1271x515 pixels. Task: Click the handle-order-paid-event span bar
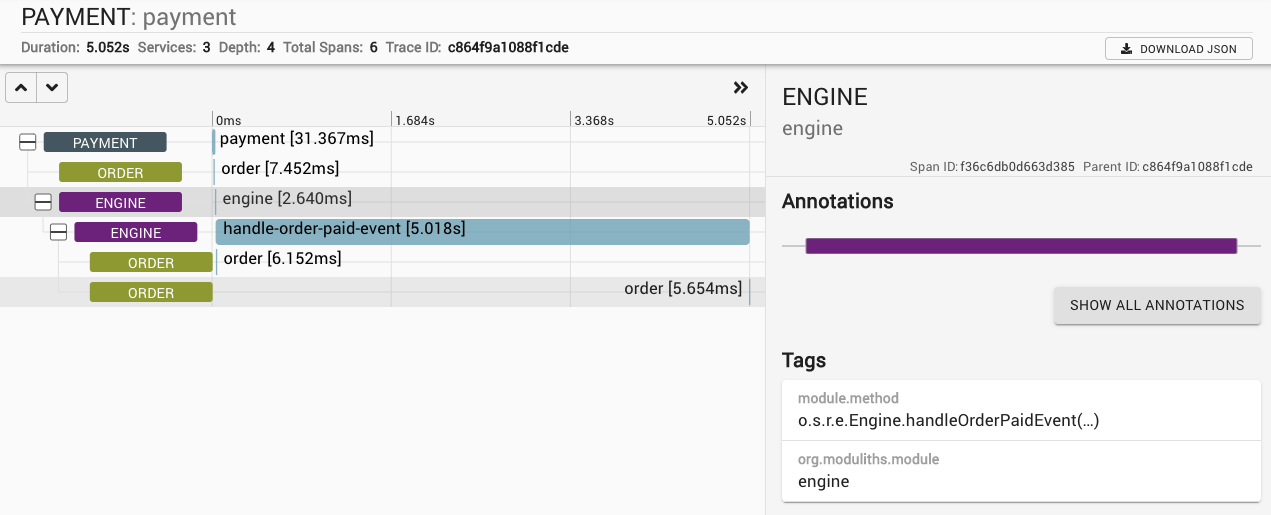tap(482, 232)
